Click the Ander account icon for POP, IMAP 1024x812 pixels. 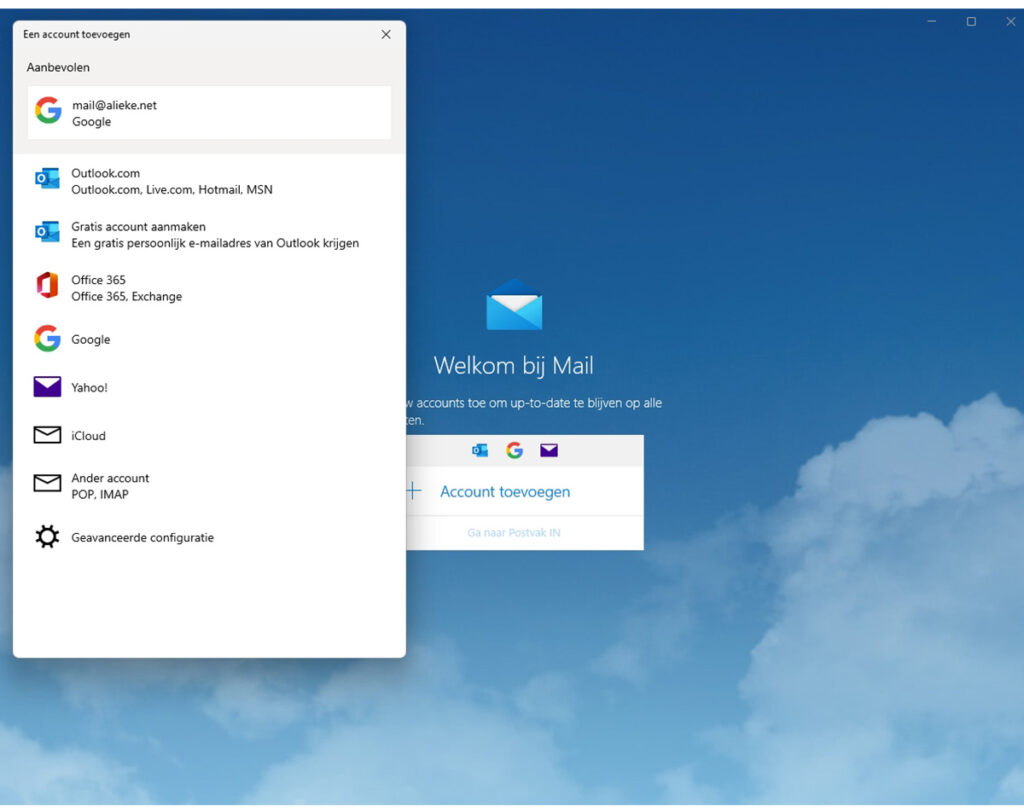pos(47,484)
